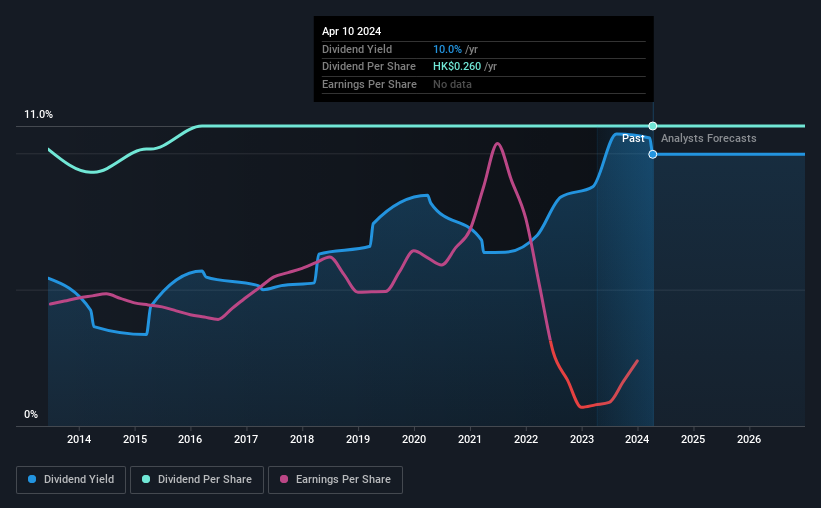
Task: Click the 10.0% dividend yield value
Action: pyautogui.click(x=447, y=49)
